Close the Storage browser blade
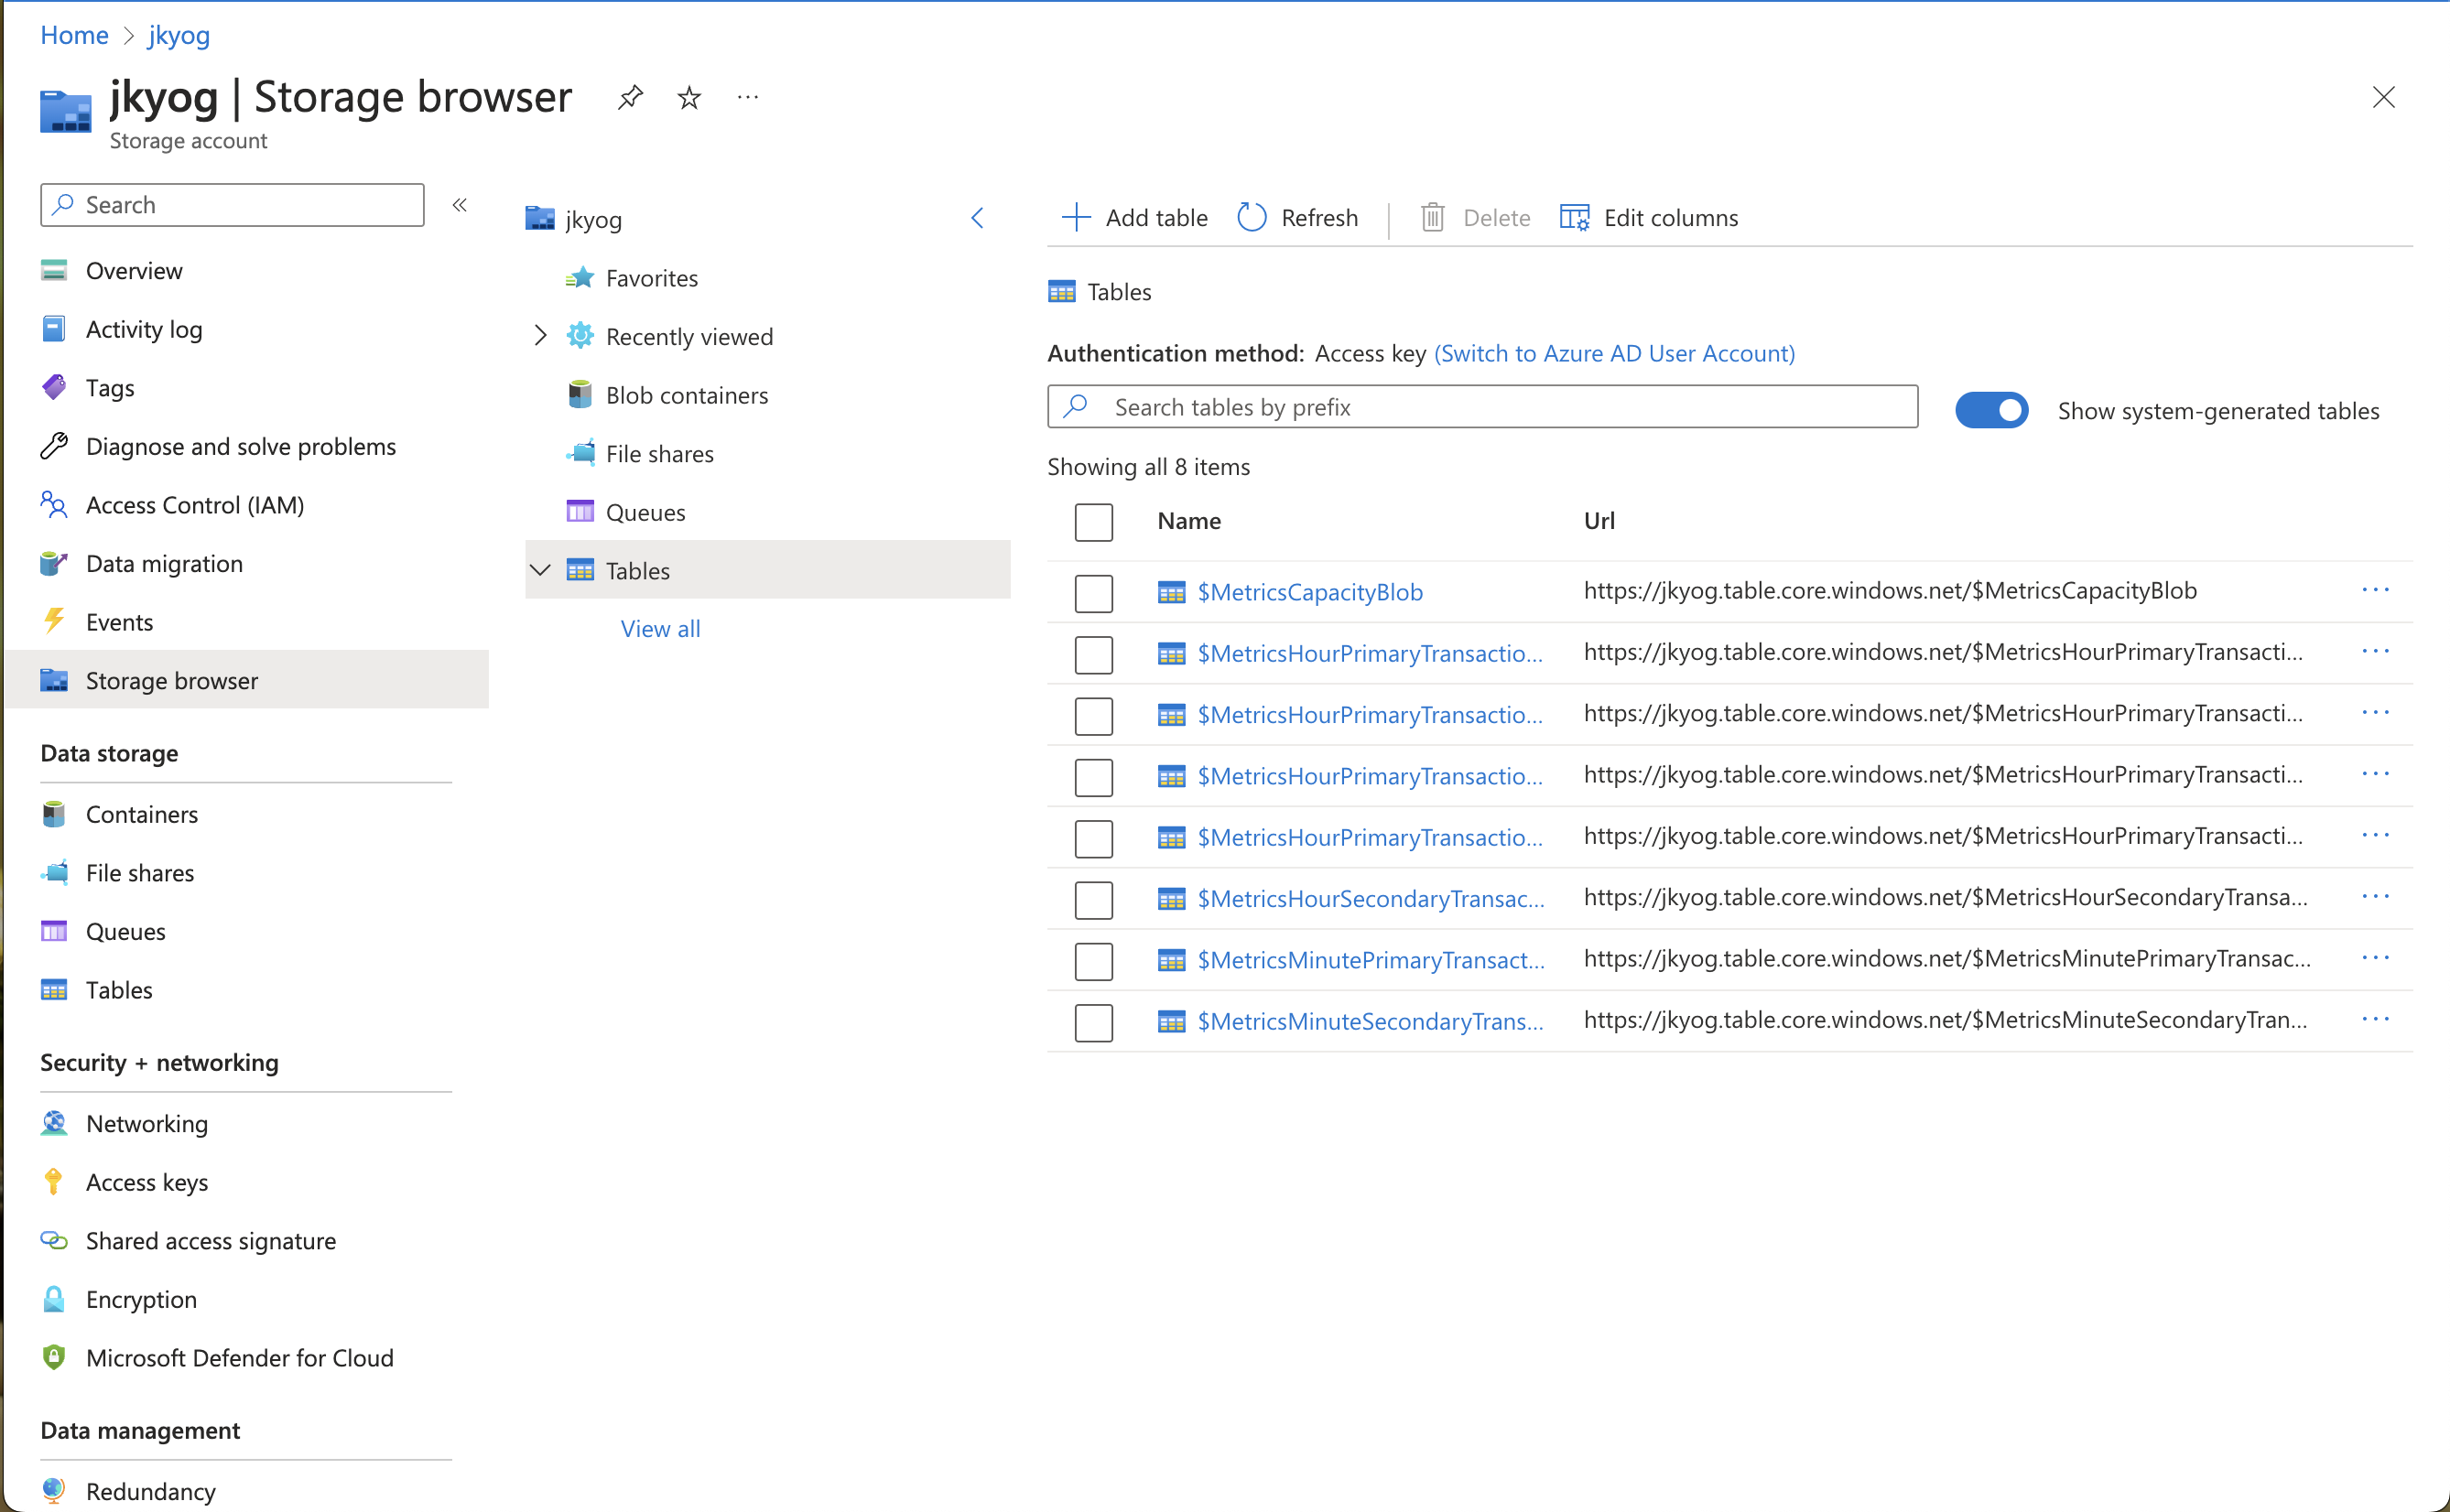Image resolution: width=2450 pixels, height=1512 pixels. pos(2383,97)
